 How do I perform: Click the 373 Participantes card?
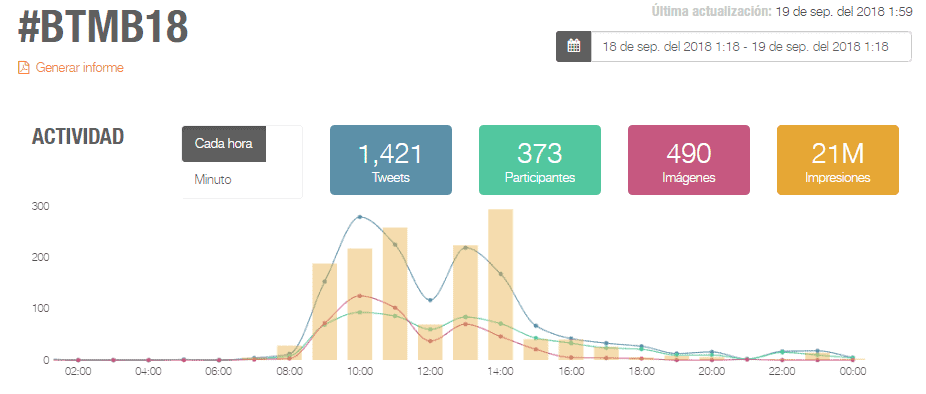click(540, 160)
